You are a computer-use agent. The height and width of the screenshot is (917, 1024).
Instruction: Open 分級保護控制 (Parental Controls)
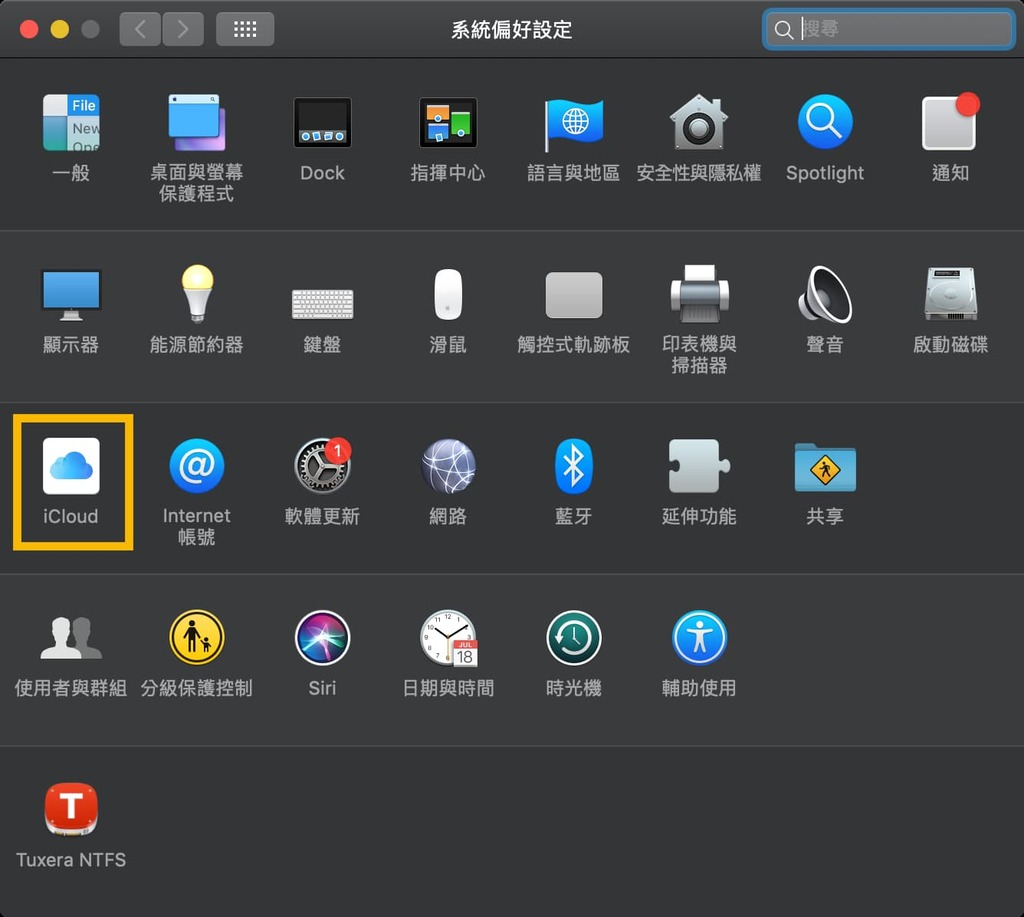click(196, 638)
